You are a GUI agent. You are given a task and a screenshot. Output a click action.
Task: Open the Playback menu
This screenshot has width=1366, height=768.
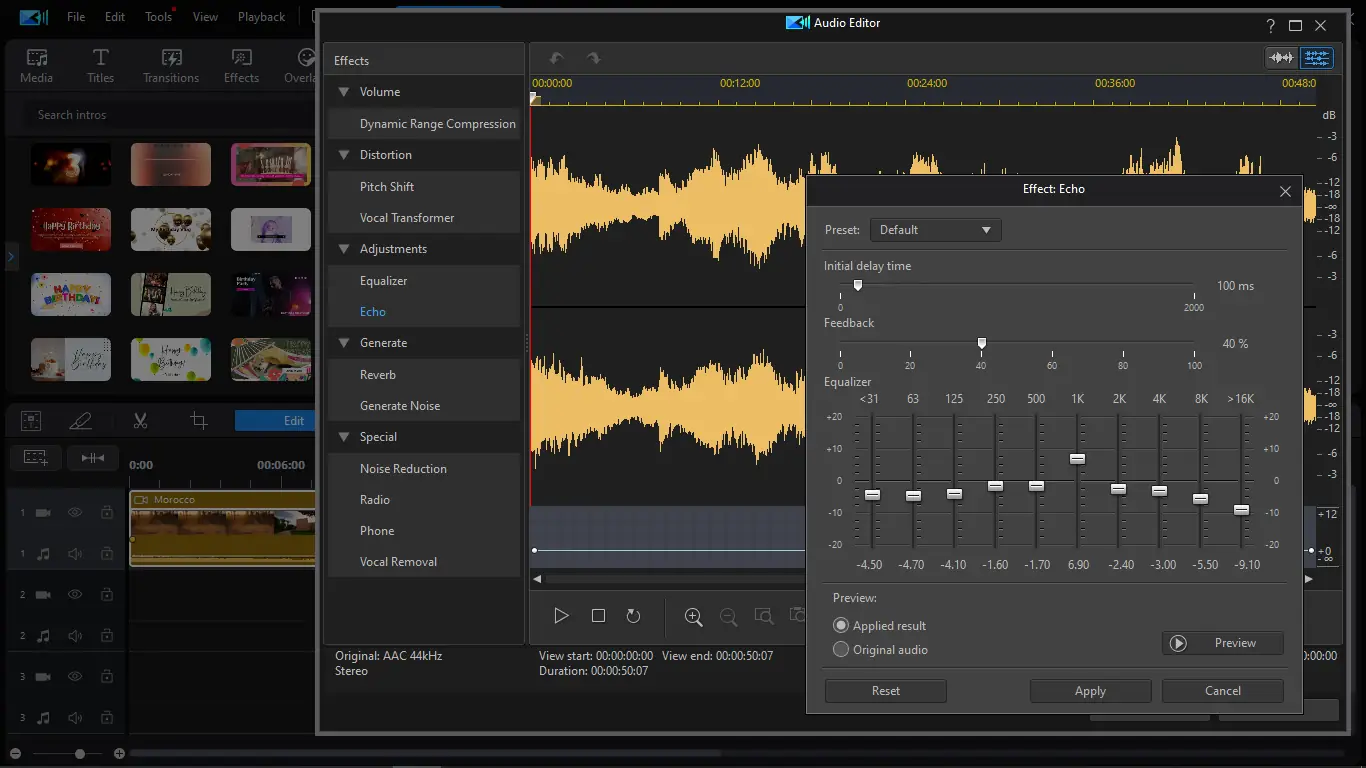[x=261, y=17]
